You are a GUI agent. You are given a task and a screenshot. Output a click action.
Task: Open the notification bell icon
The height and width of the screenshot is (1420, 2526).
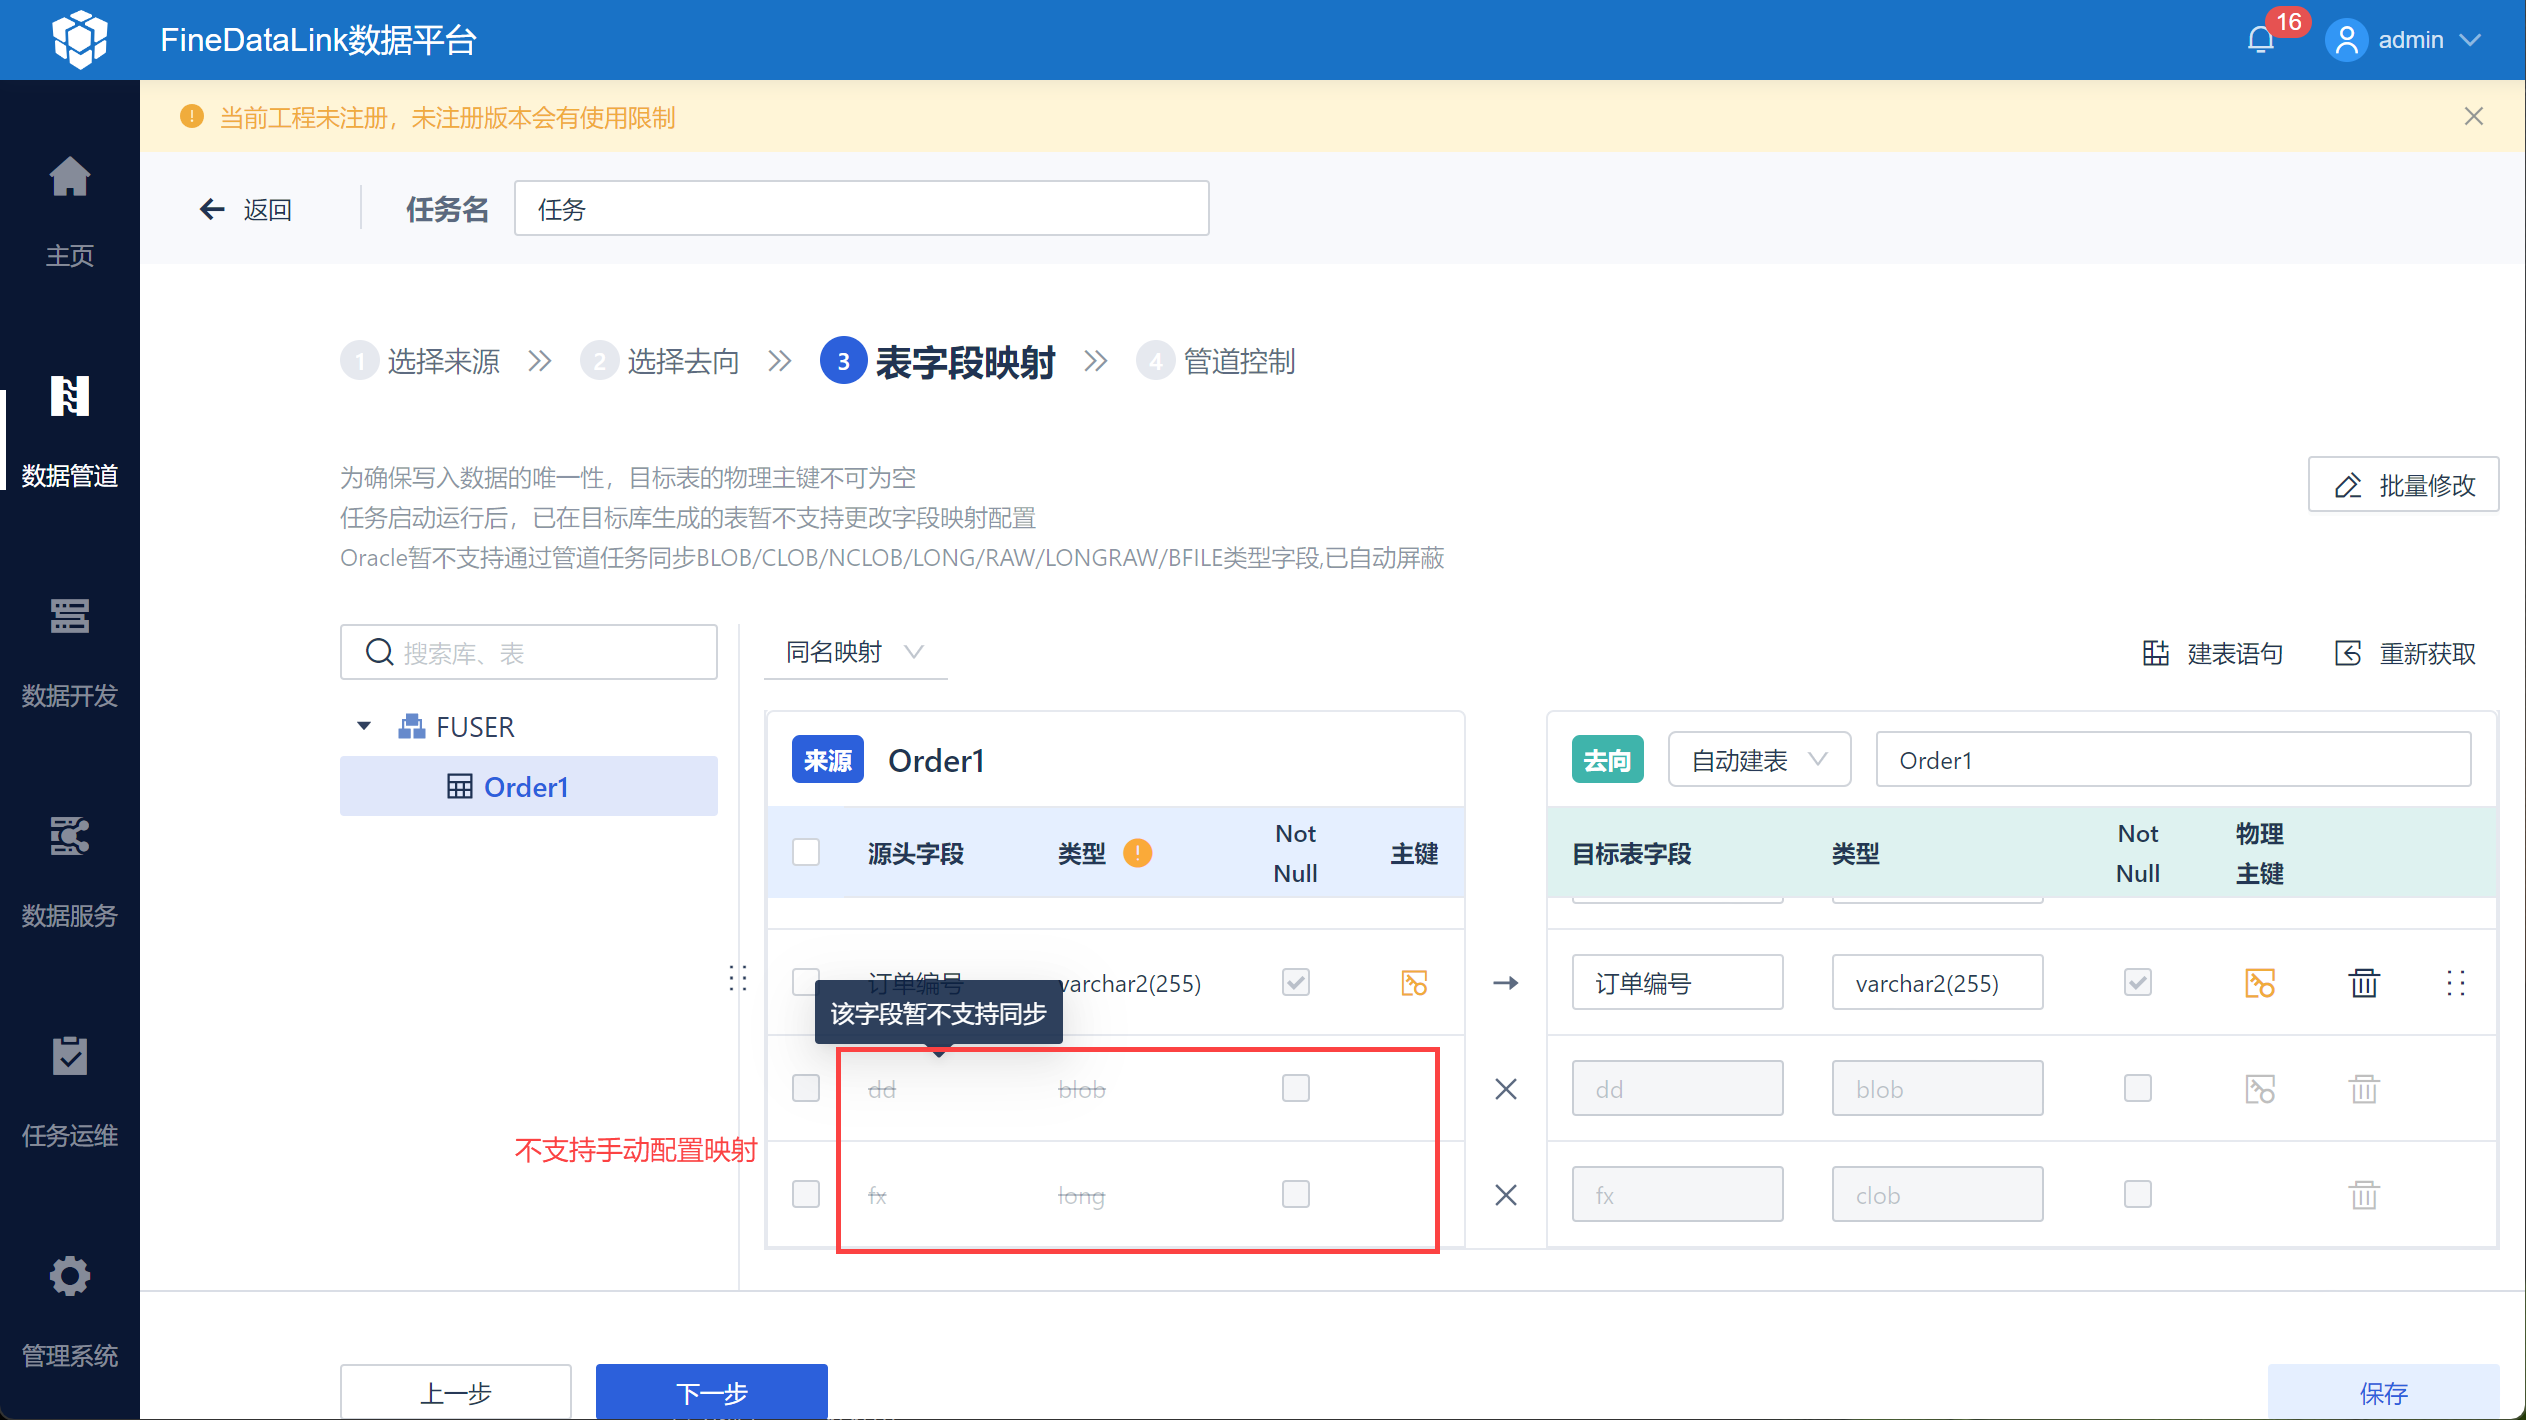click(x=2260, y=40)
